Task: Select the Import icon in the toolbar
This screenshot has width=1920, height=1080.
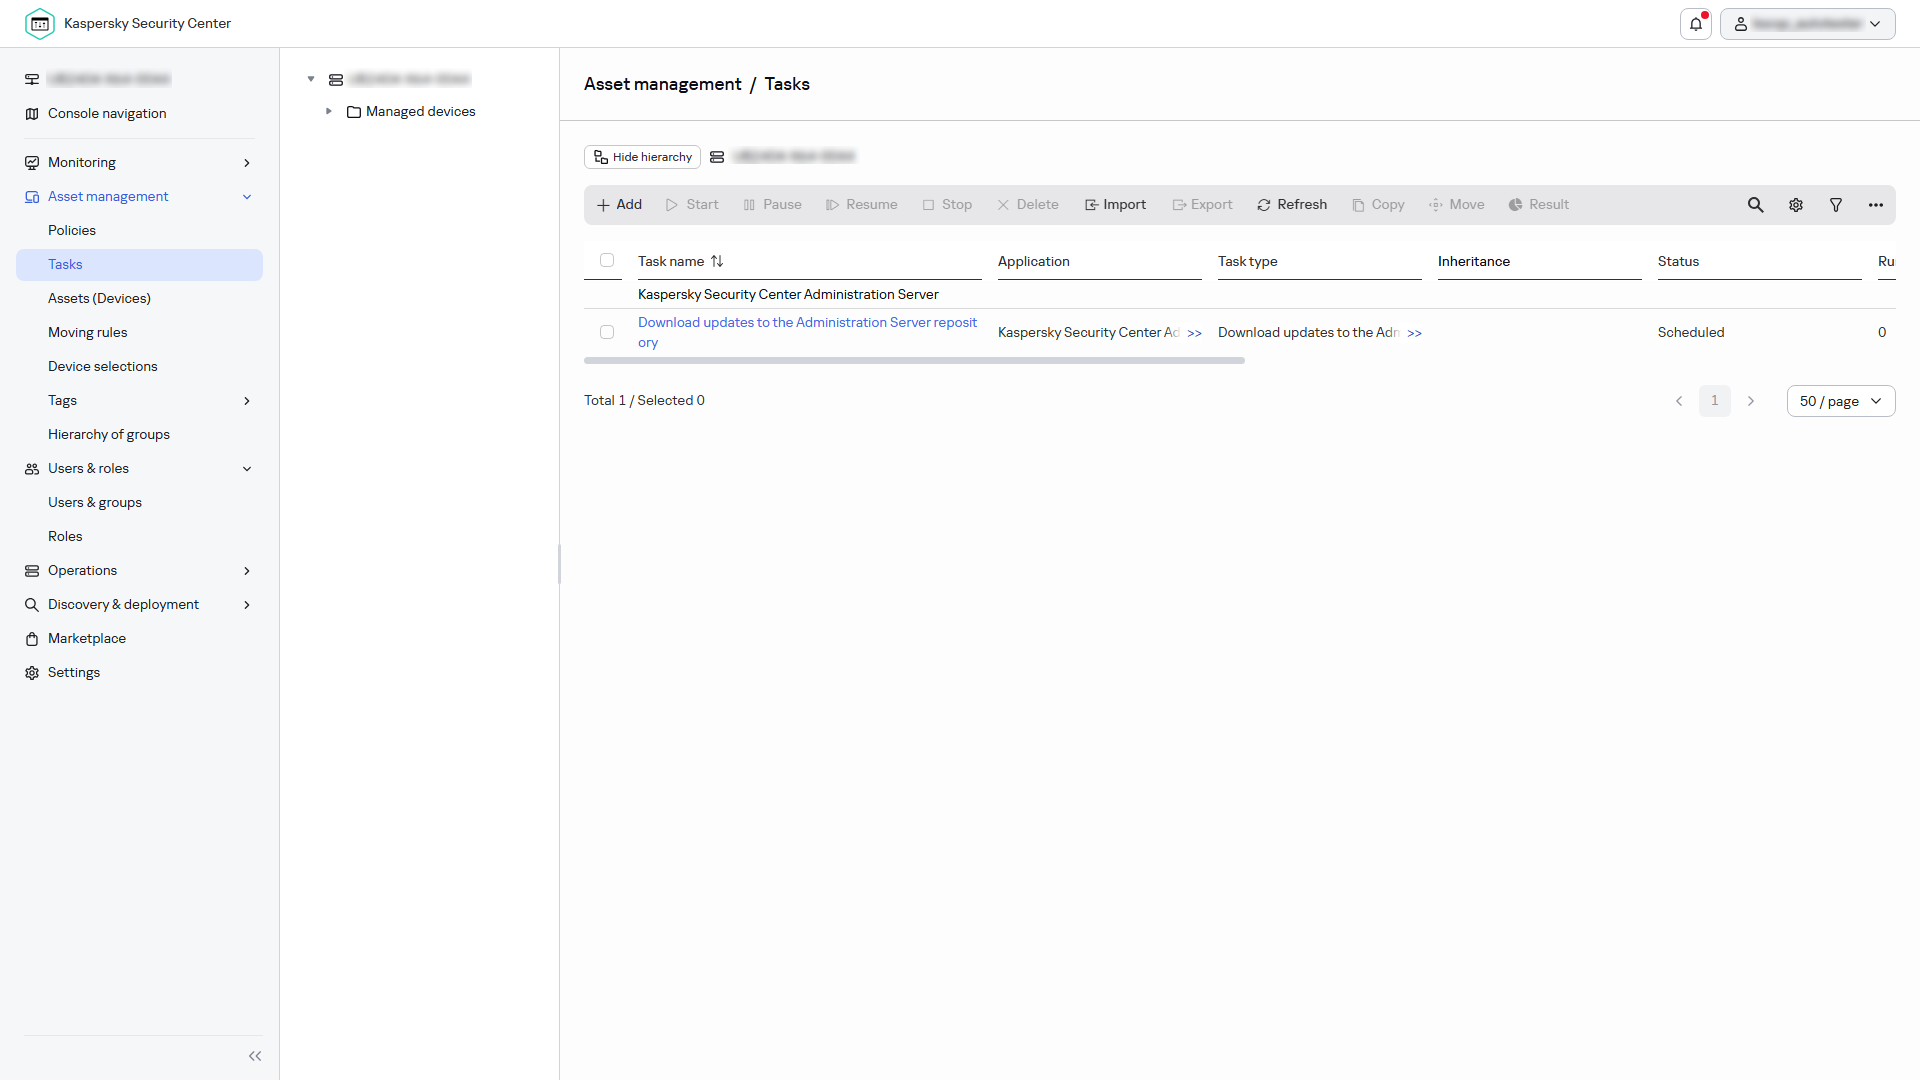Action: 1115,204
